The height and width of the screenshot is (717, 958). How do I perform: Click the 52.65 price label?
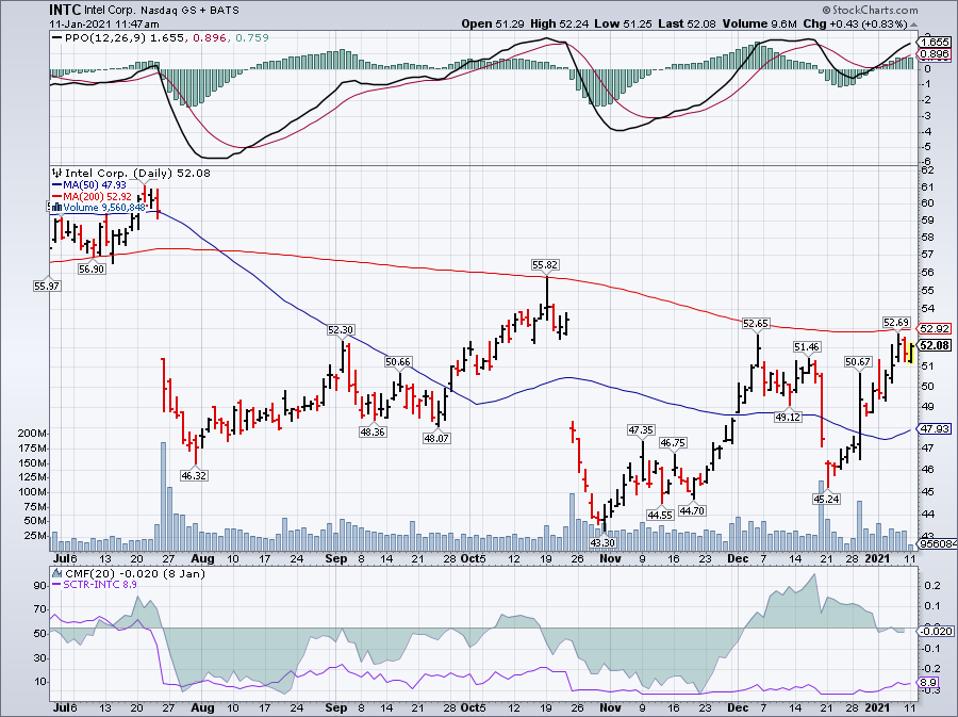[756, 323]
